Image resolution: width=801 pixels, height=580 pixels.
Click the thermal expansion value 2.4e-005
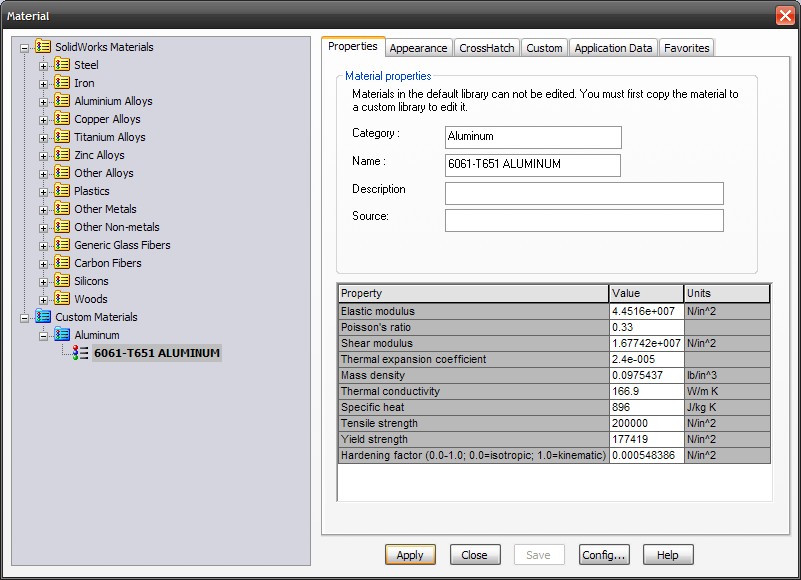point(646,359)
